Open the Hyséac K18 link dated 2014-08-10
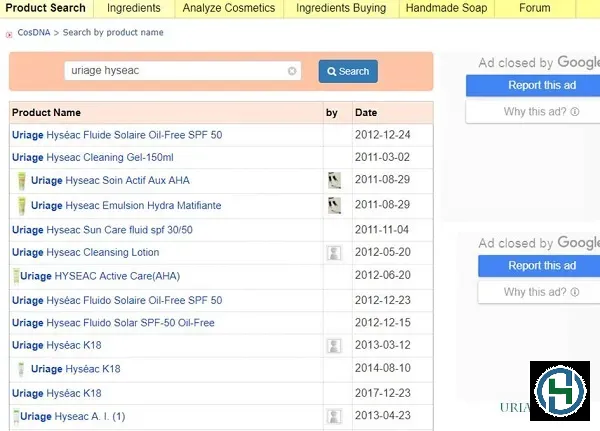The height and width of the screenshot is (431, 600). (76, 369)
